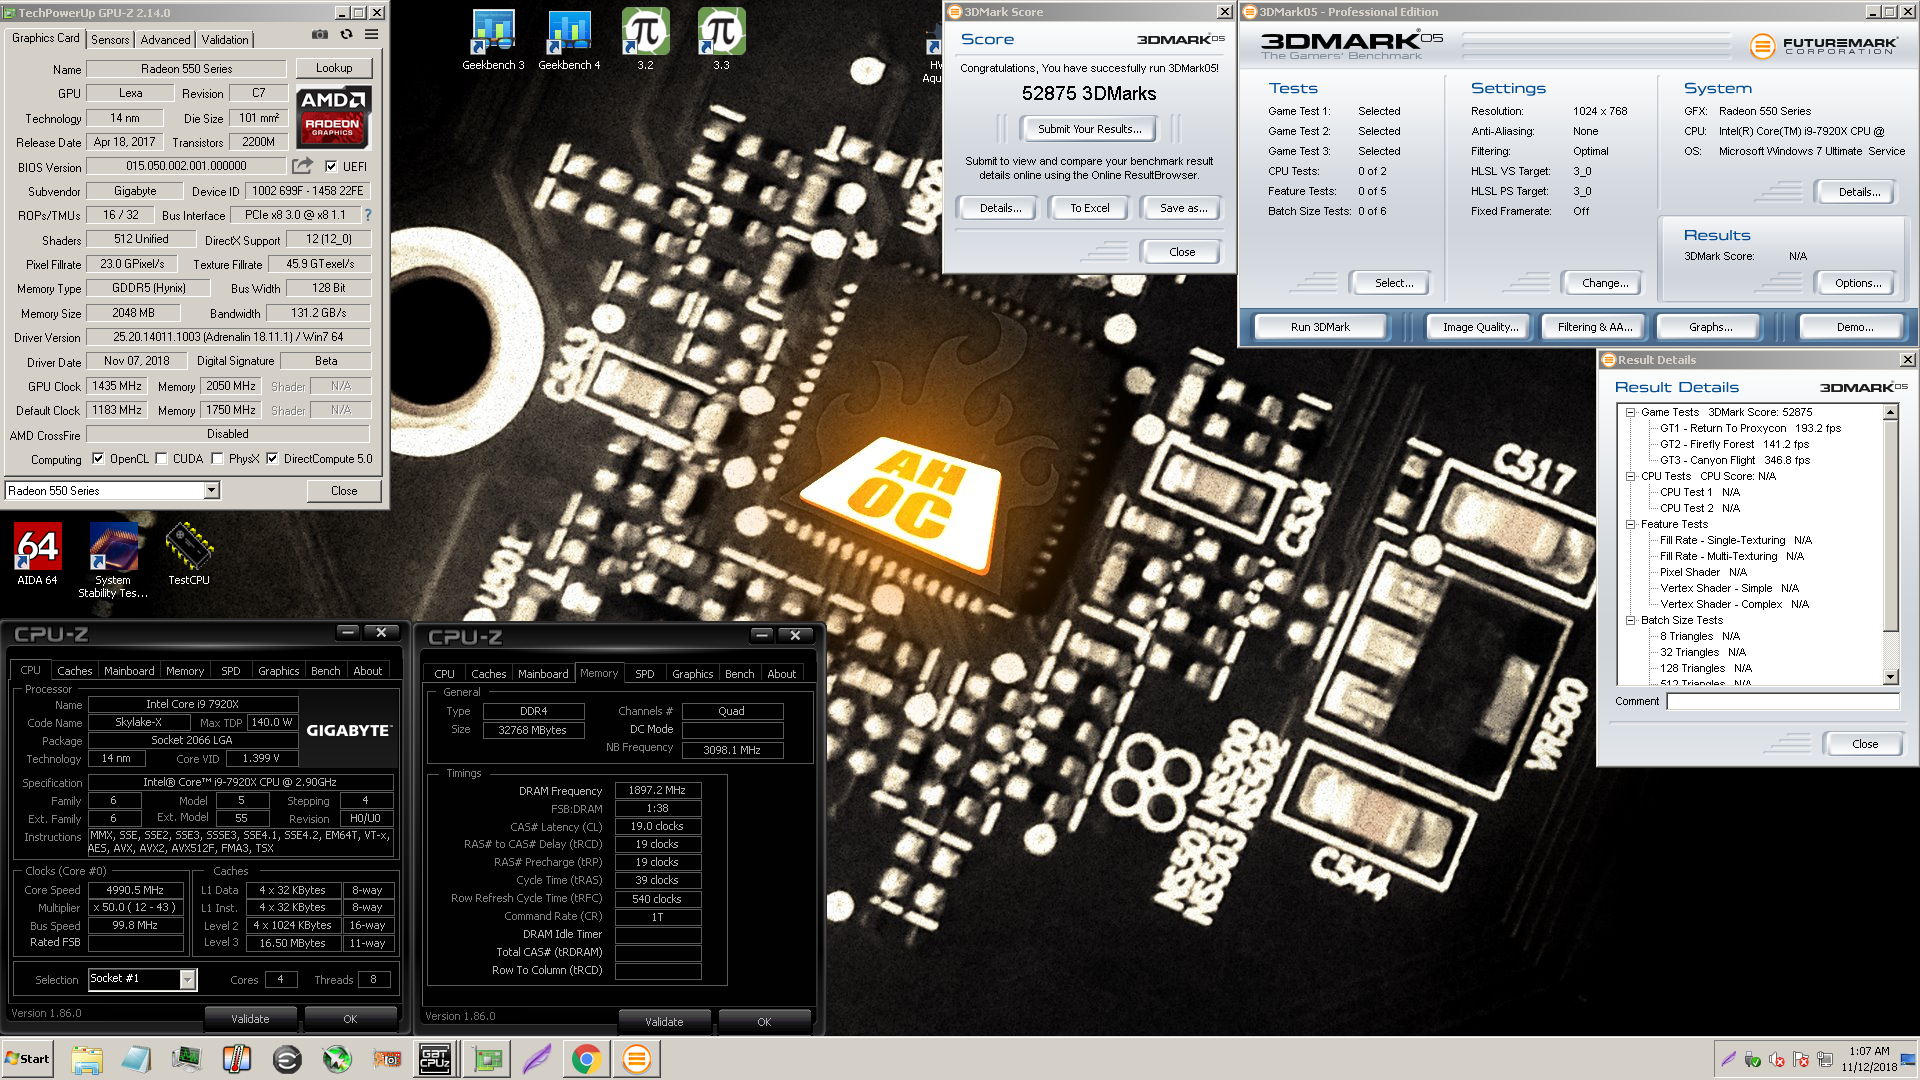Screen dimensions: 1920x1080
Task: Open Image Quality settings in 3DMark05
Action: 1480,327
